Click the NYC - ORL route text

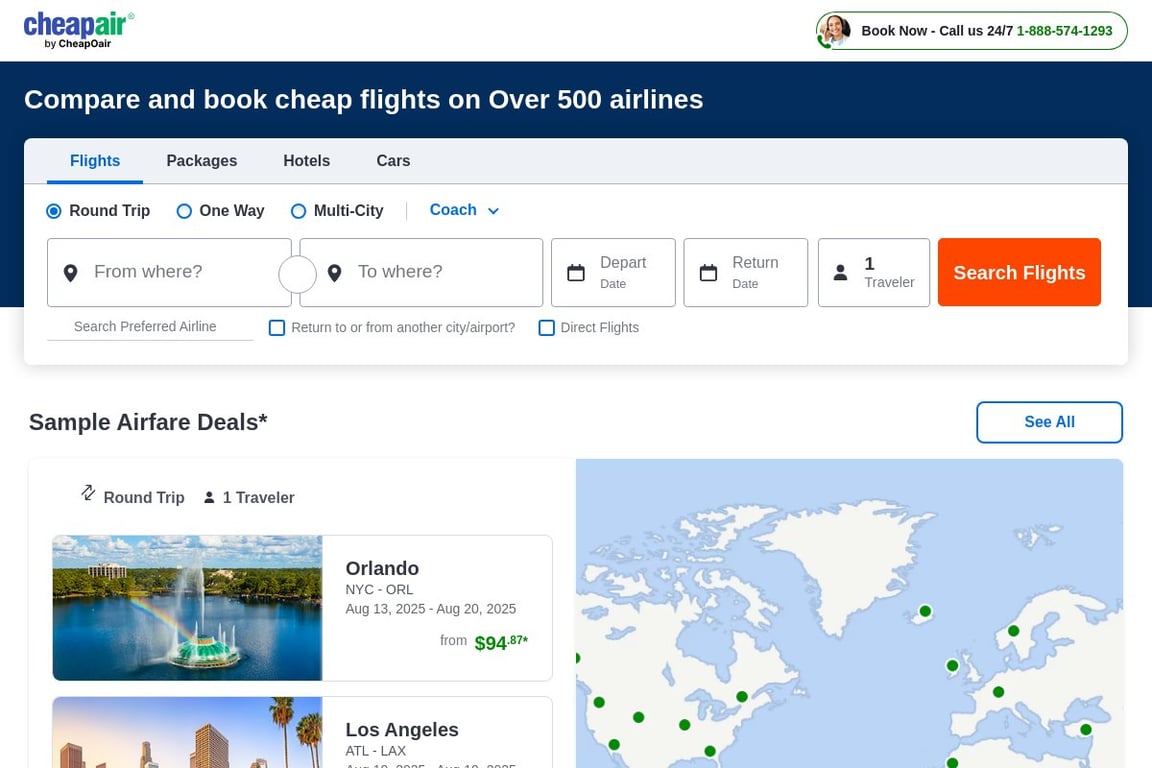pos(379,589)
